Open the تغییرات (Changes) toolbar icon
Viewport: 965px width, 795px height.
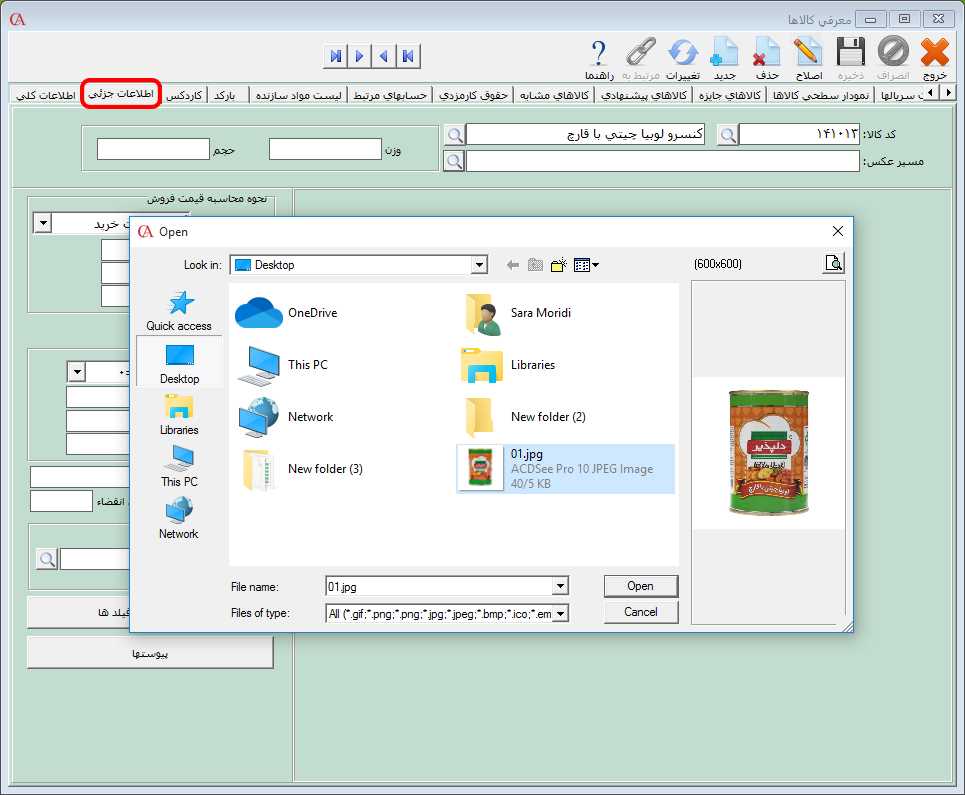(x=683, y=52)
